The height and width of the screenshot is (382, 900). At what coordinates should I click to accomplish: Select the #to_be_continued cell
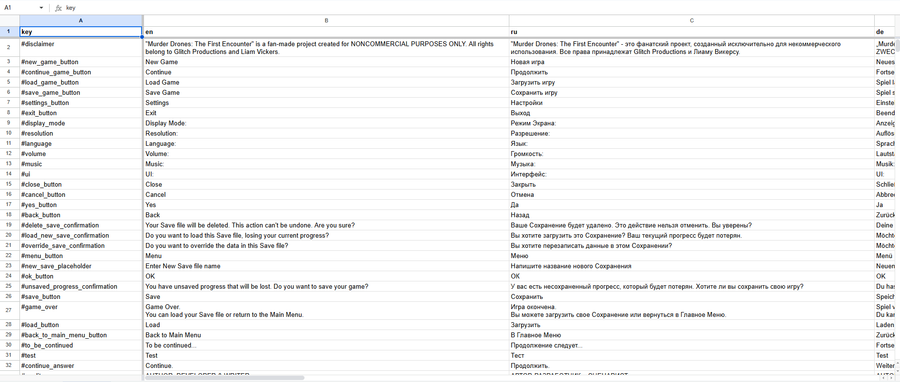(x=81, y=345)
